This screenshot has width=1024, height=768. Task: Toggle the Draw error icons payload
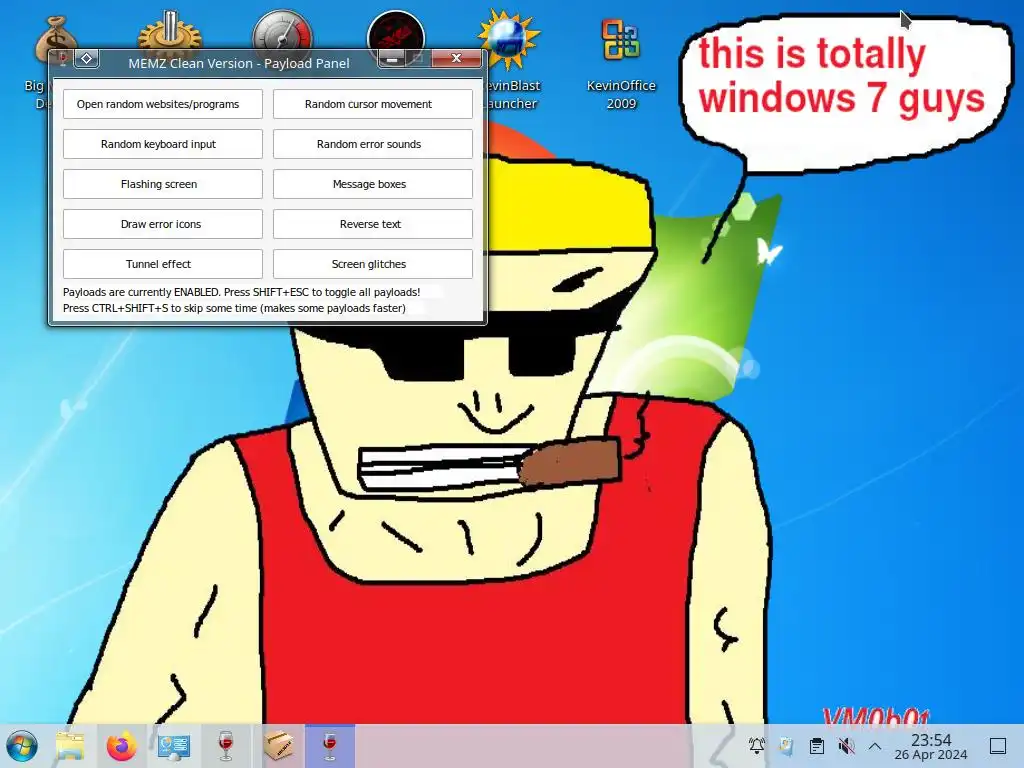163,224
